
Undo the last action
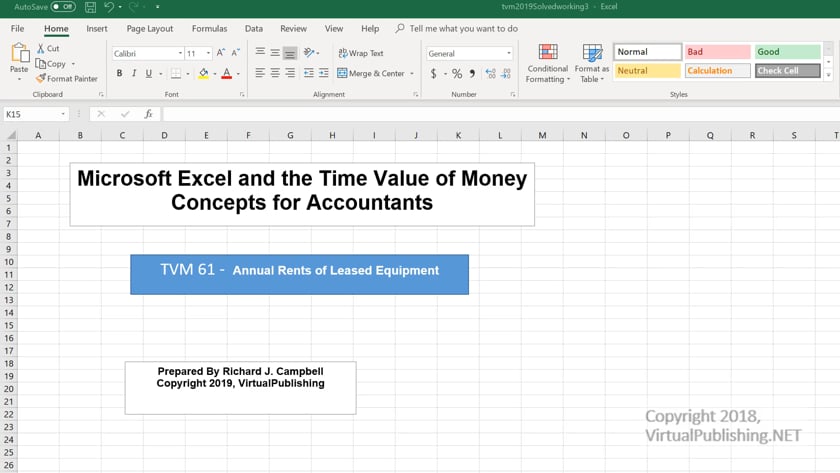[x=109, y=7]
